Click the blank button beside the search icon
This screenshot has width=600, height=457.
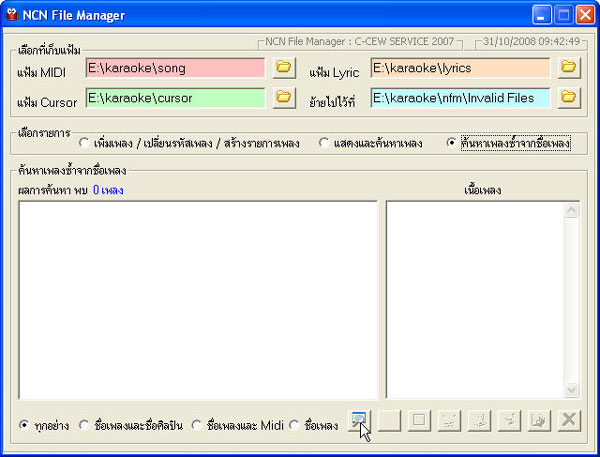tap(389, 421)
